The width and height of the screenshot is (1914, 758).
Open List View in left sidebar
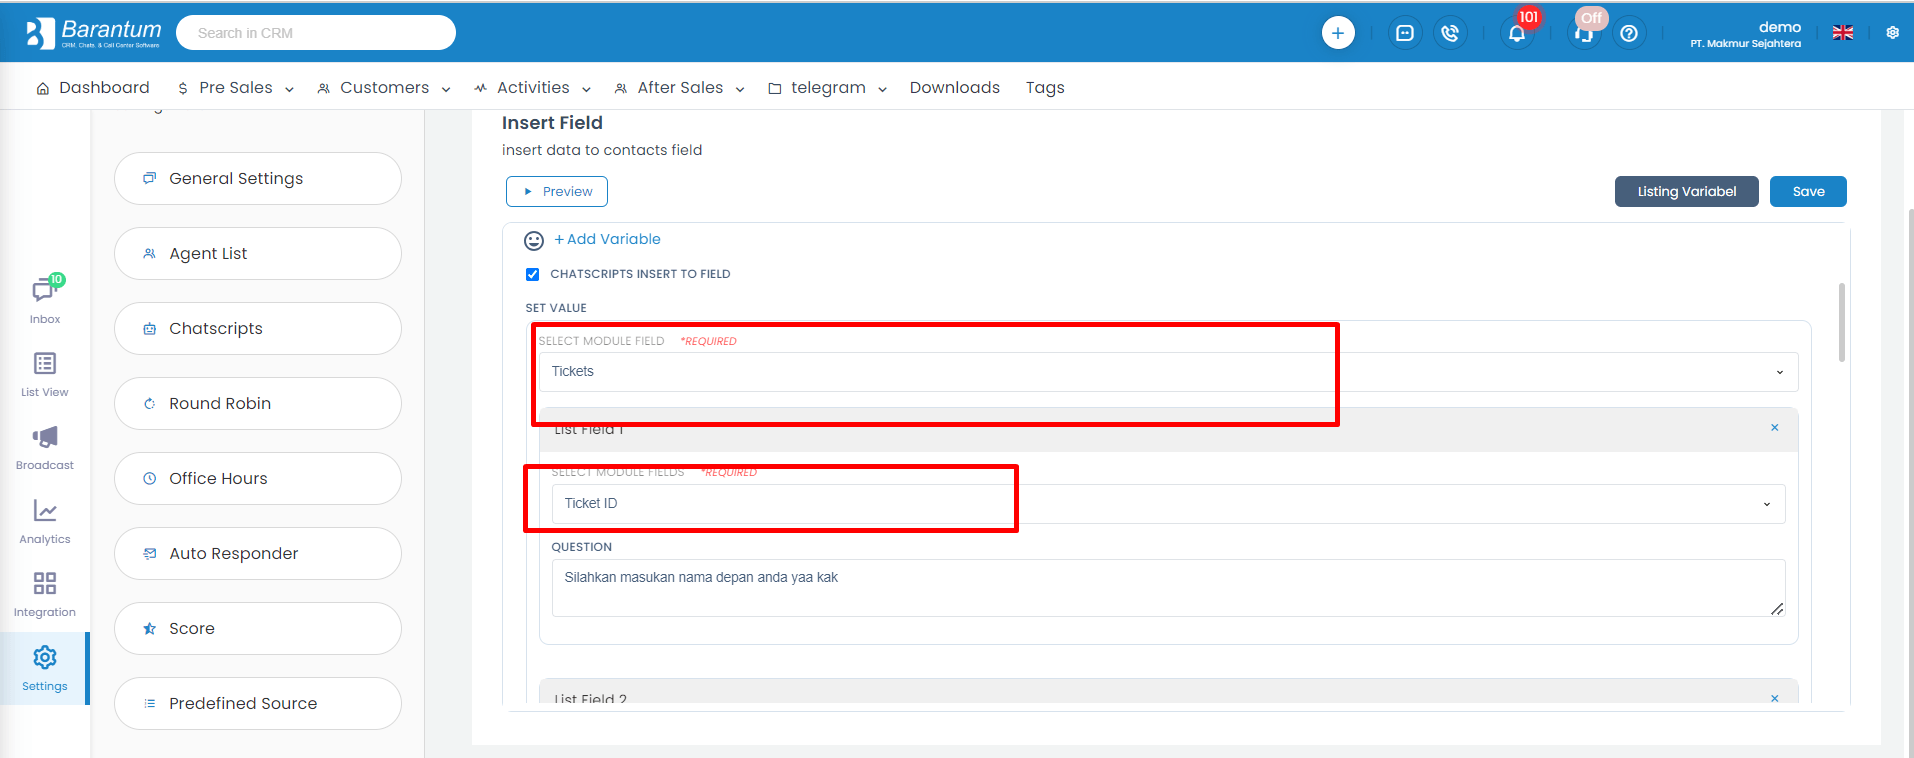[x=45, y=375]
